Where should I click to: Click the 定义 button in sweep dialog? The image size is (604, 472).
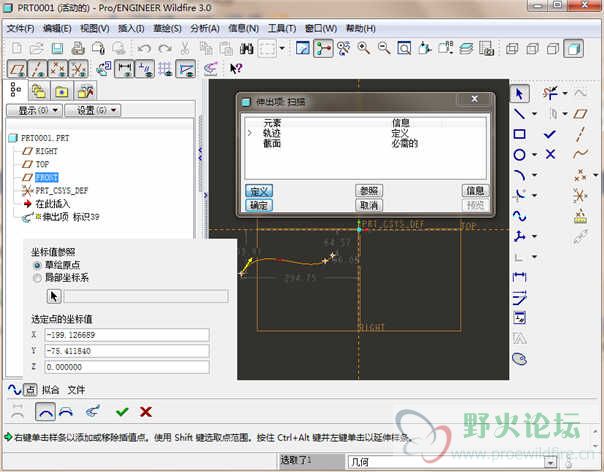[x=259, y=191]
